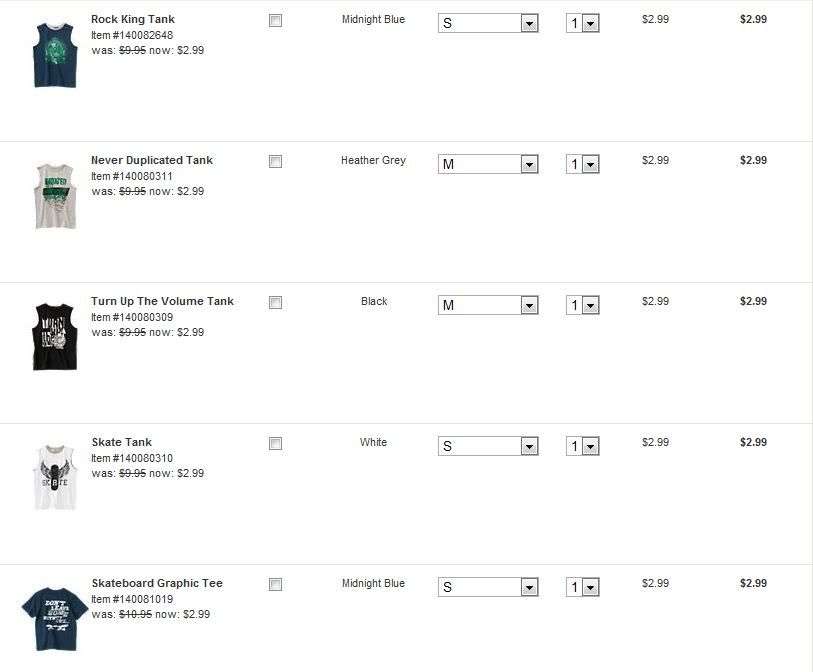The width and height of the screenshot is (813, 672).
Task: Enable the Skate Tank checkbox
Action: pos(276,443)
